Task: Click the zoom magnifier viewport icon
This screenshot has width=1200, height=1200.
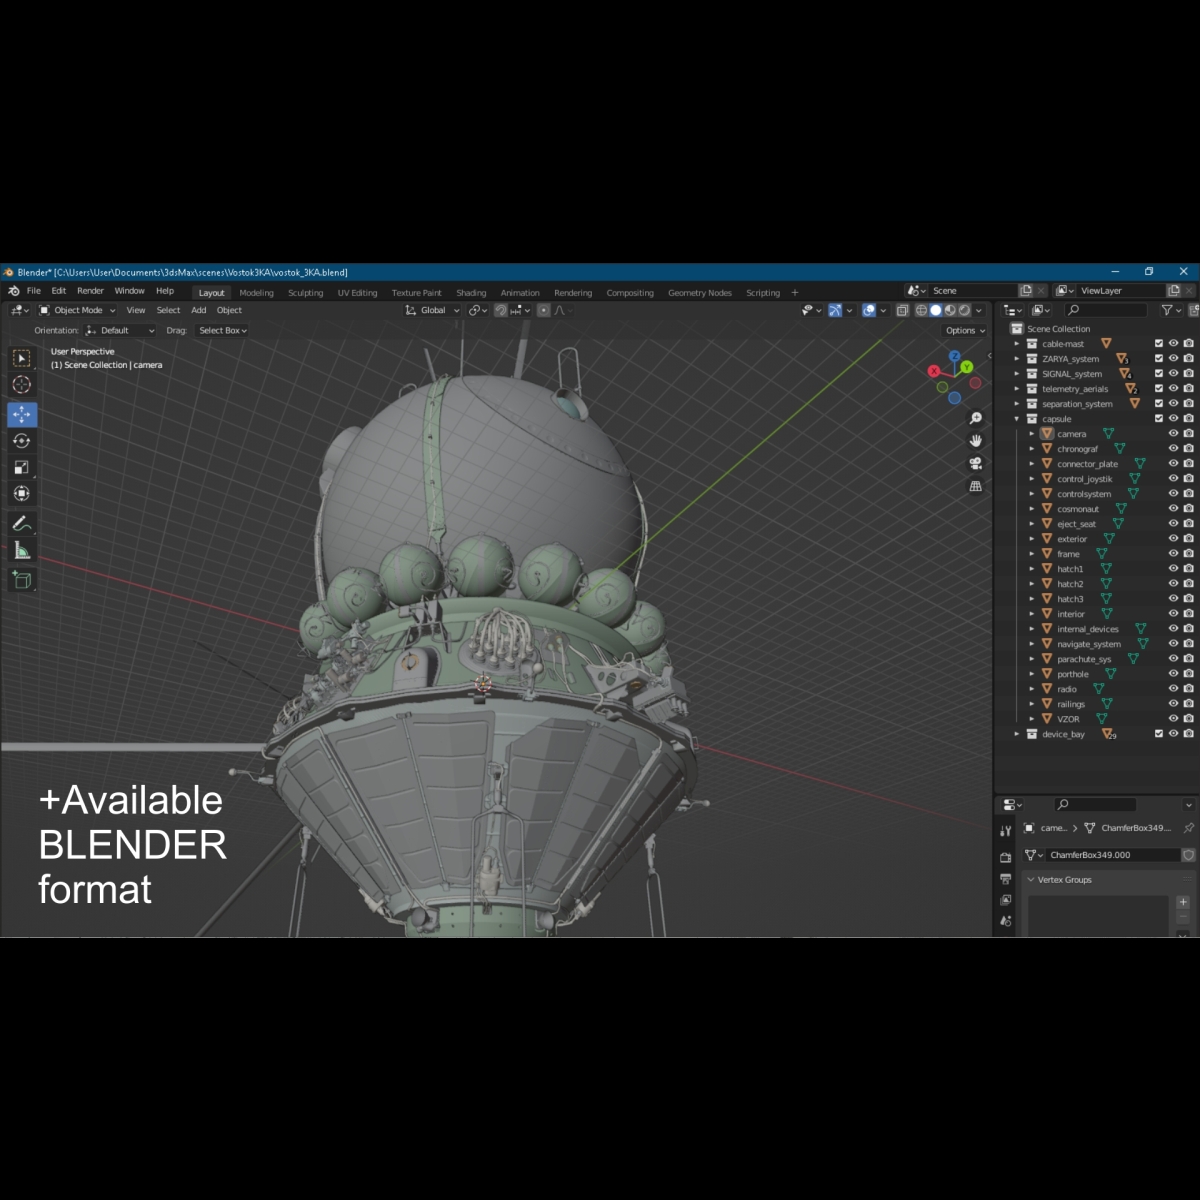Action: 976,418
